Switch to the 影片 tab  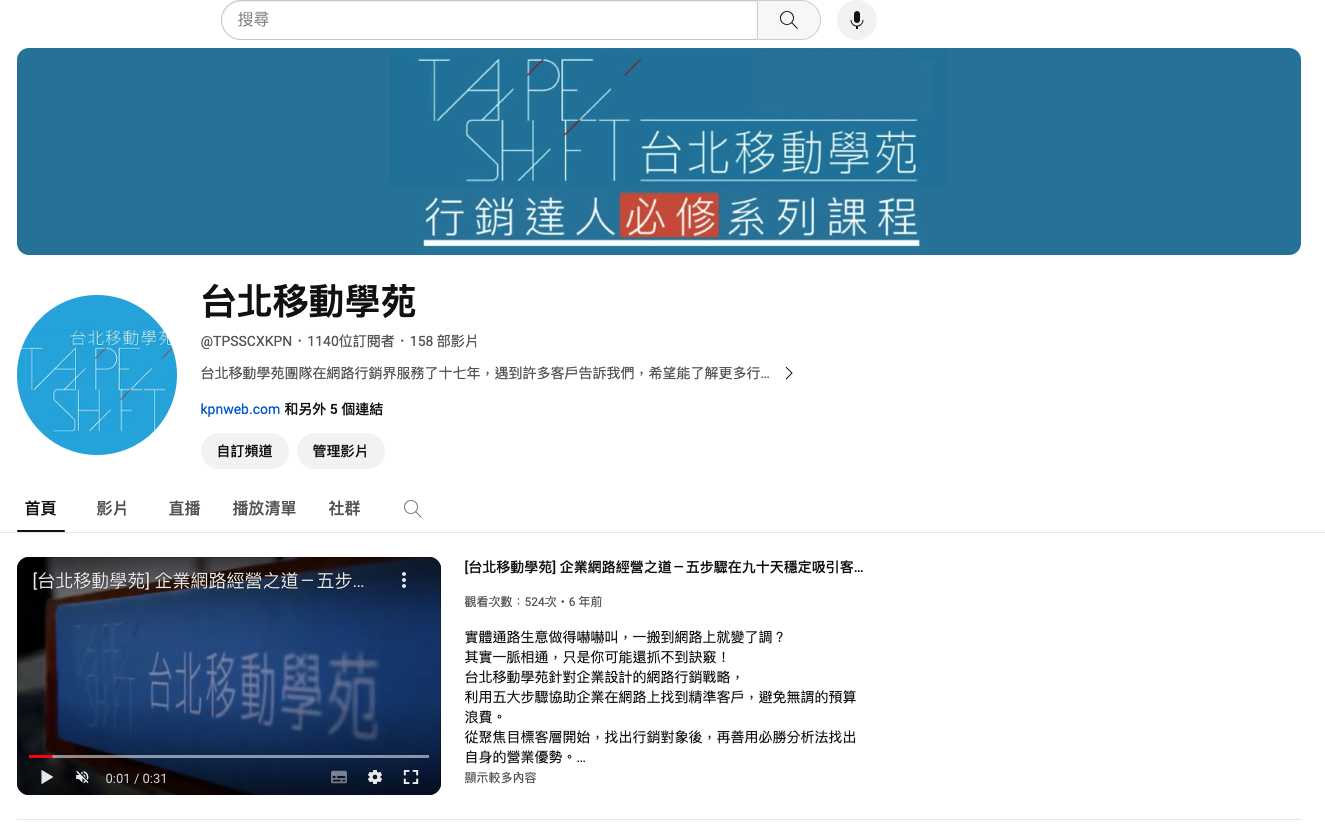pyautogui.click(x=112, y=509)
